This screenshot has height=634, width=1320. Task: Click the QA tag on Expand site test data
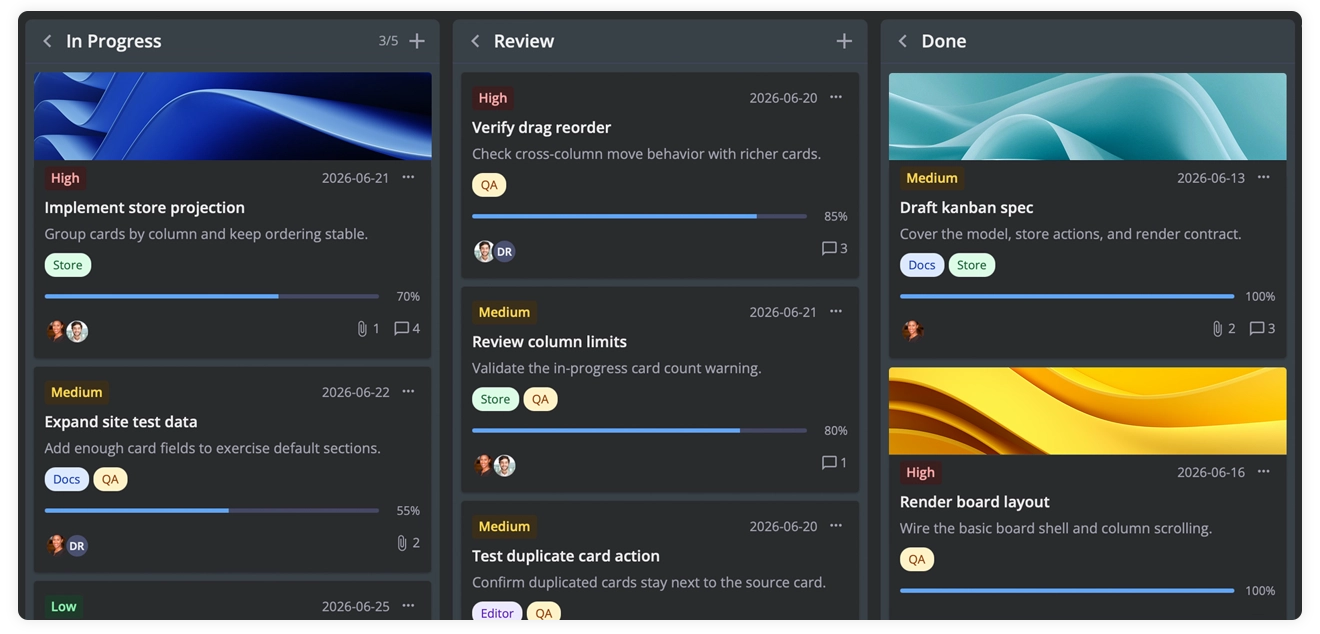pyautogui.click(x=110, y=479)
